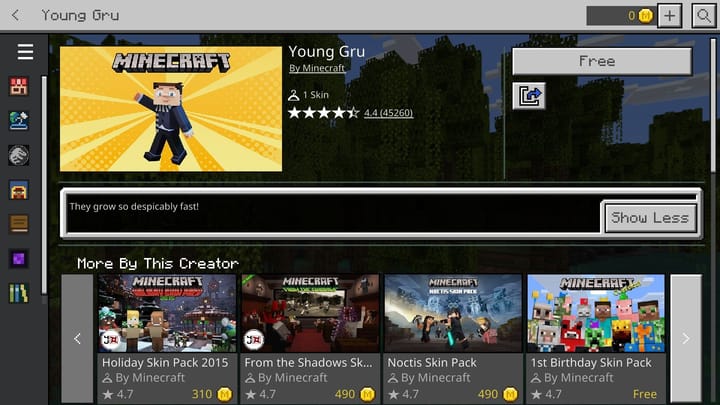Open the Noctis Skin Pack item

click(x=453, y=339)
